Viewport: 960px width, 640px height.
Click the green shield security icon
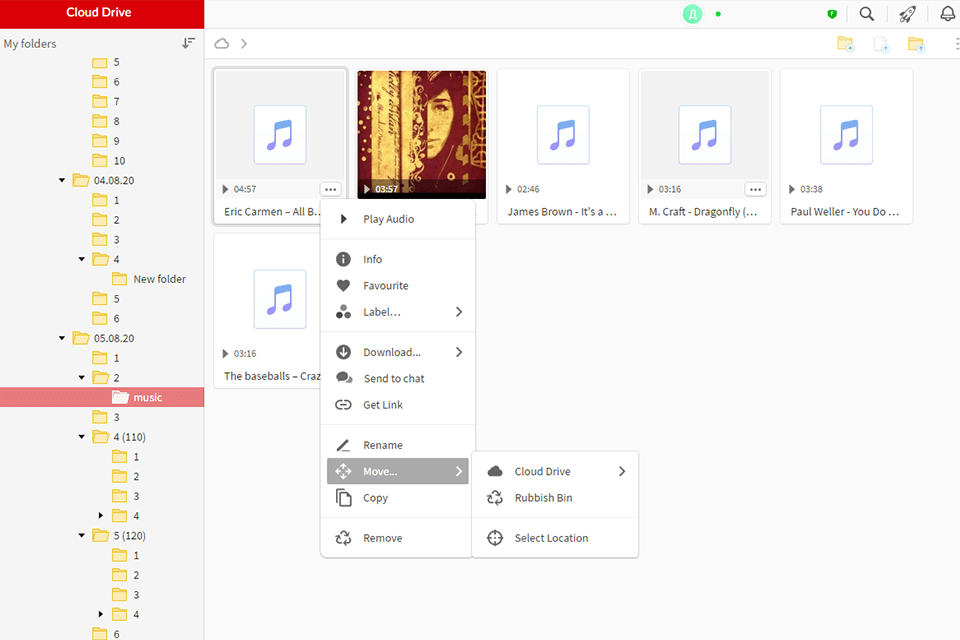click(832, 14)
